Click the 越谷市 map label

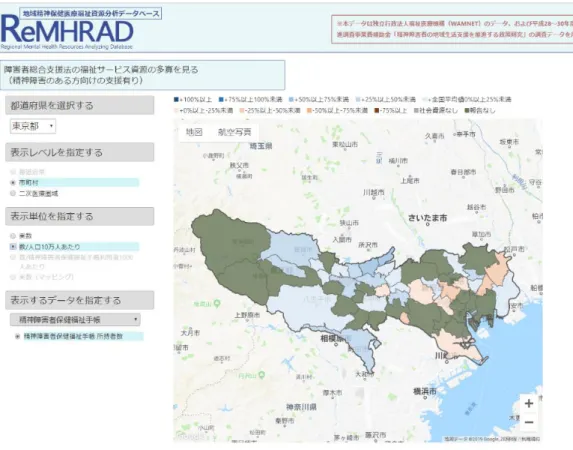[x=477, y=207]
